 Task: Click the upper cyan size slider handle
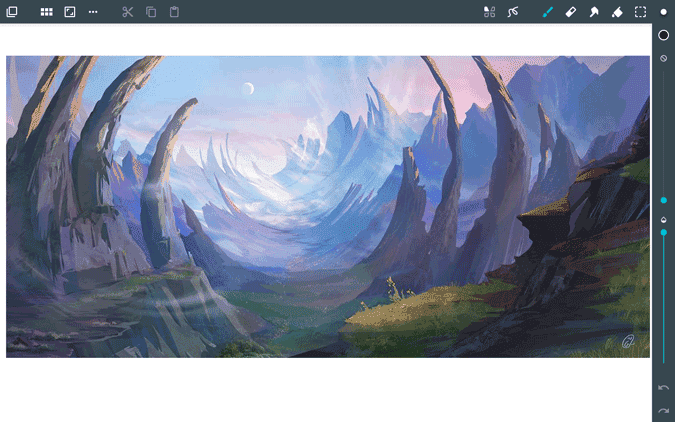point(664,200)
